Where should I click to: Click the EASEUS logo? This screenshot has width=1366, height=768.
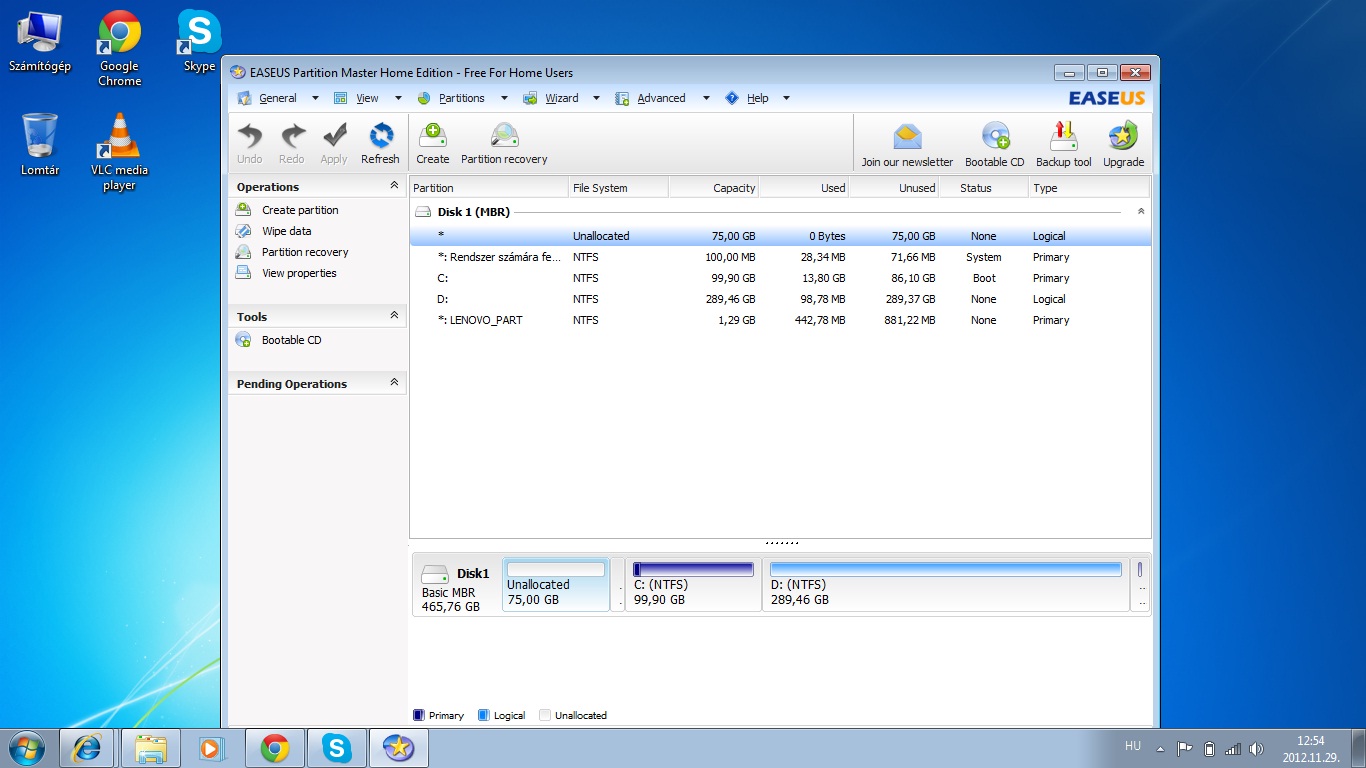coord(1106,98)
